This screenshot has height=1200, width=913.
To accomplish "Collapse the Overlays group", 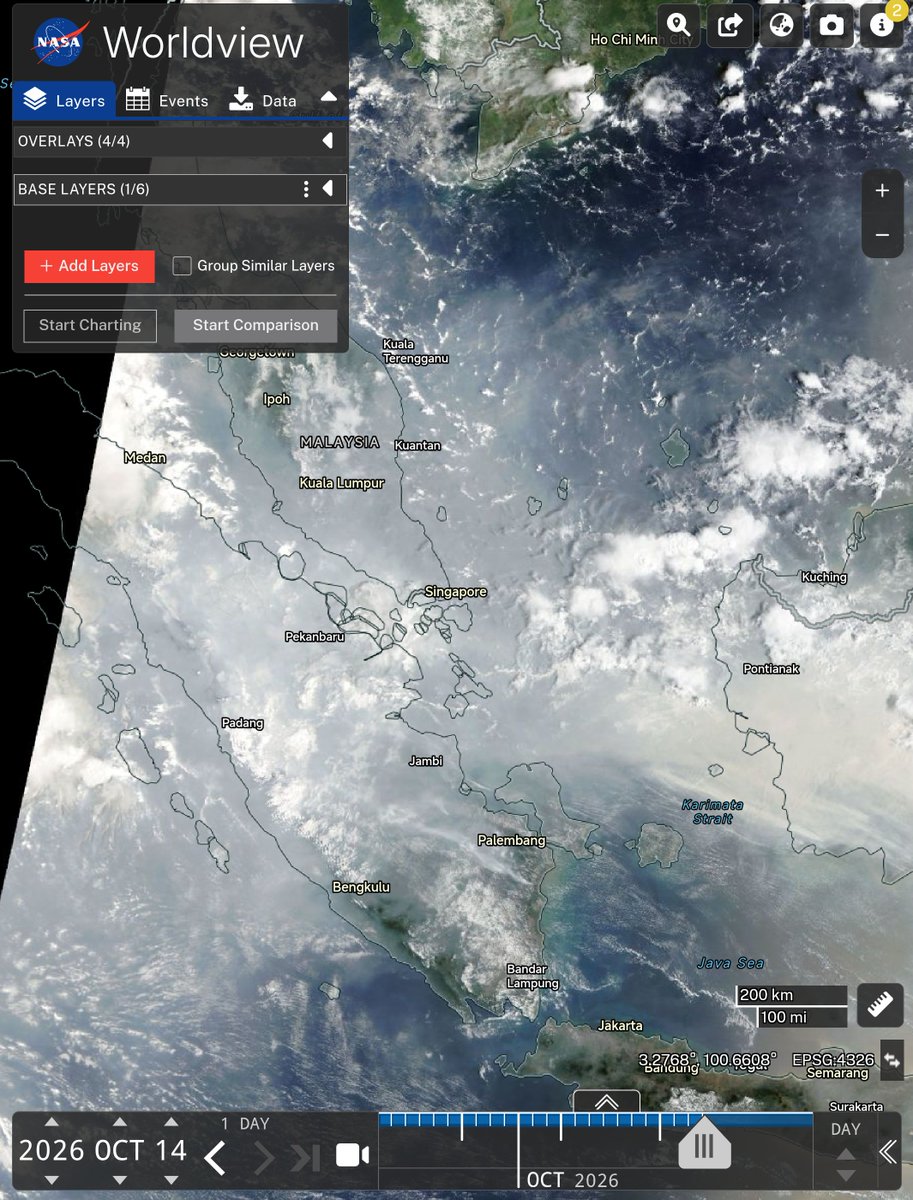I will click(327, 141).
